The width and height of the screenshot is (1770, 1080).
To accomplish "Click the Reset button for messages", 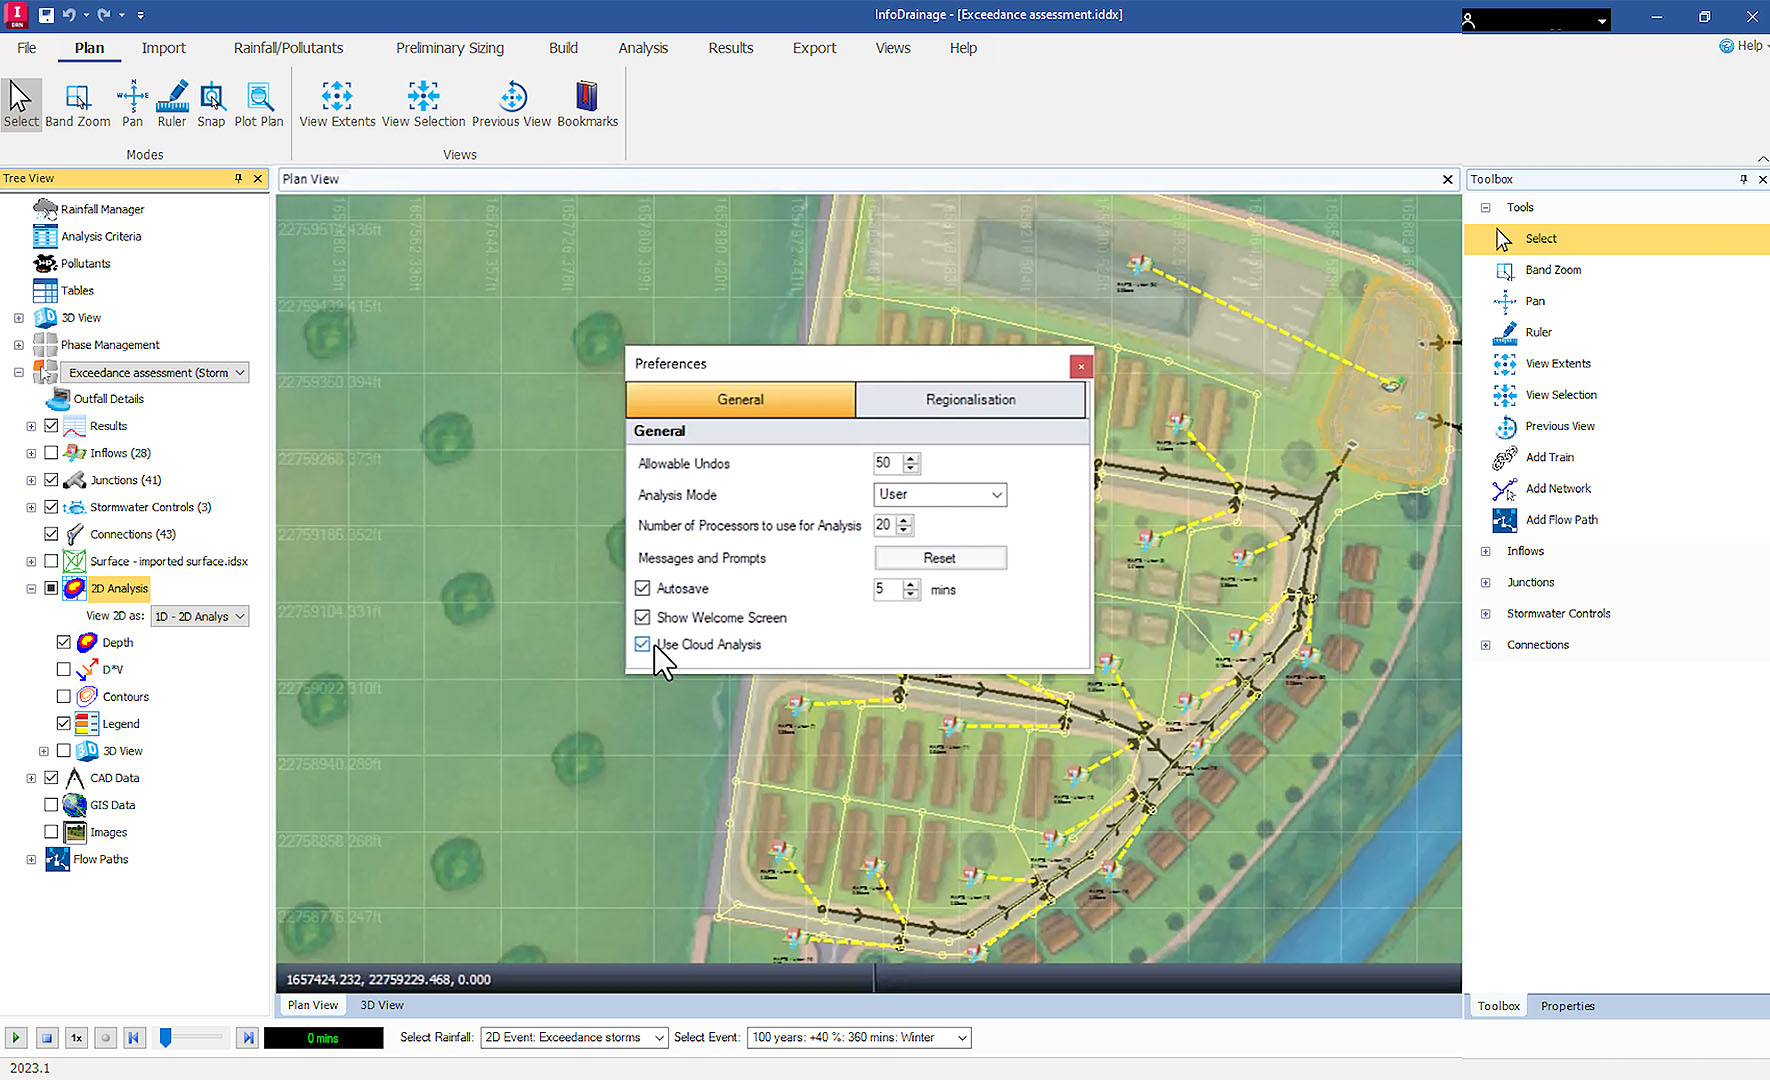I will click(x=940, y=558).
